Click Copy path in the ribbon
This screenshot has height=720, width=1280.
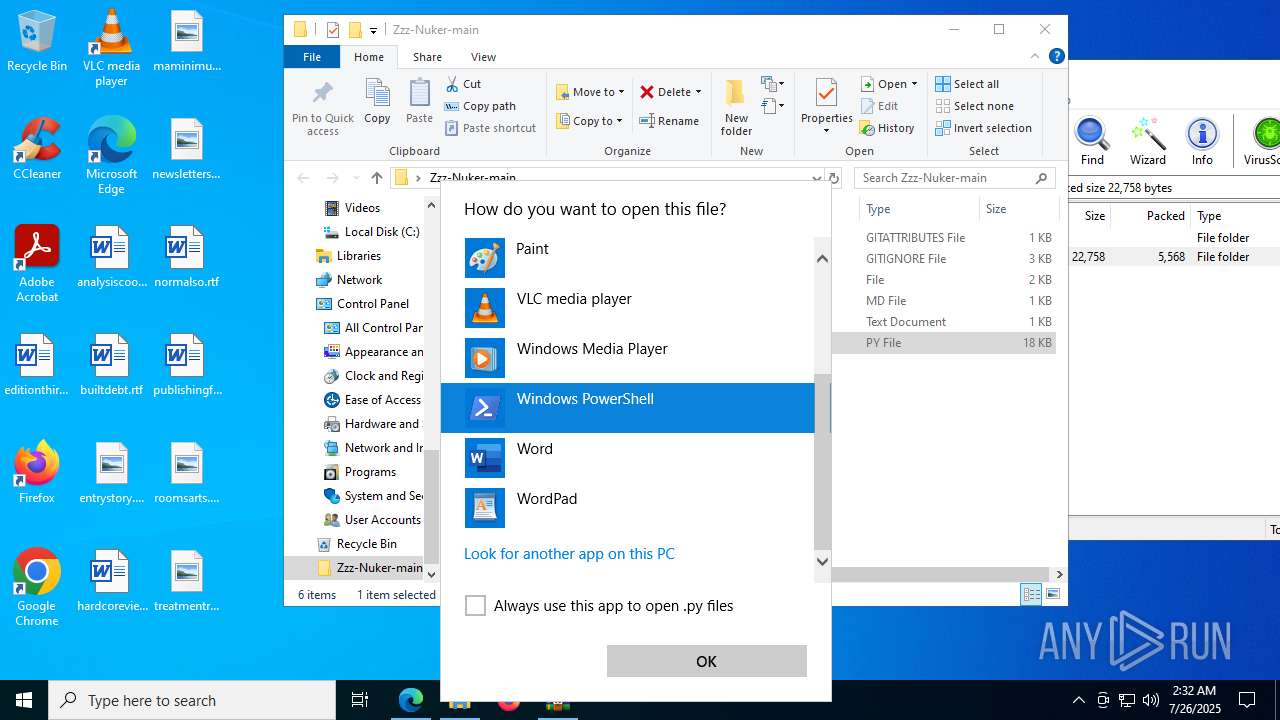click(480, 106)
